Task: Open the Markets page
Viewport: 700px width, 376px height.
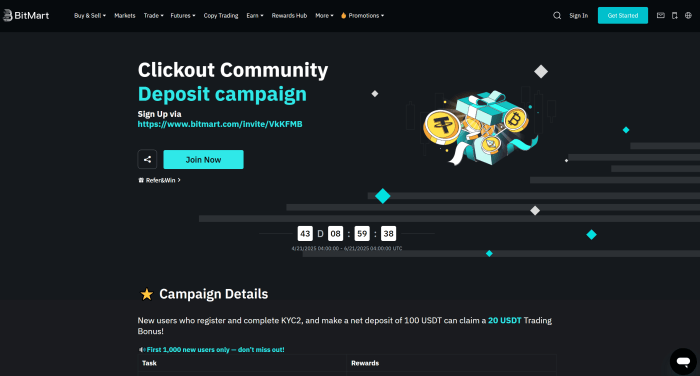Action: coord(125,16)
